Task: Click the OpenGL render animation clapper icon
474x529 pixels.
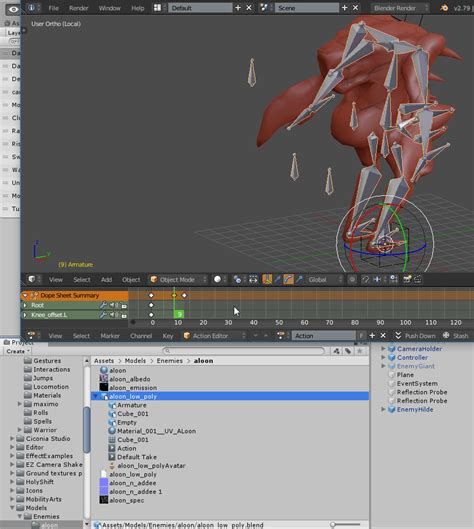Action: click(418, 279)
